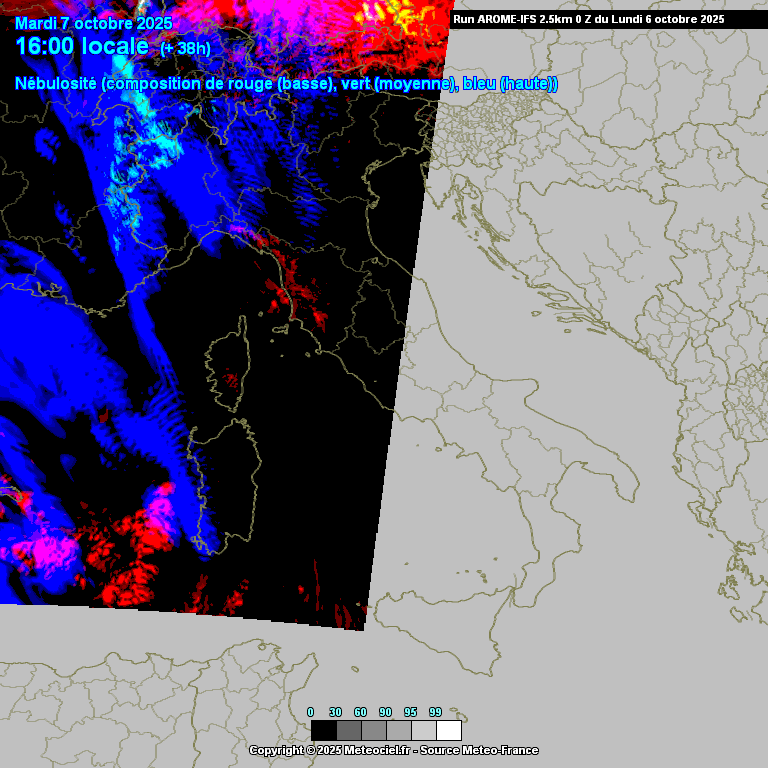The height and width of the screenshot is (768, 768).
Task: Open the Meteociel.fr copyright link
Action: [393, 750]
